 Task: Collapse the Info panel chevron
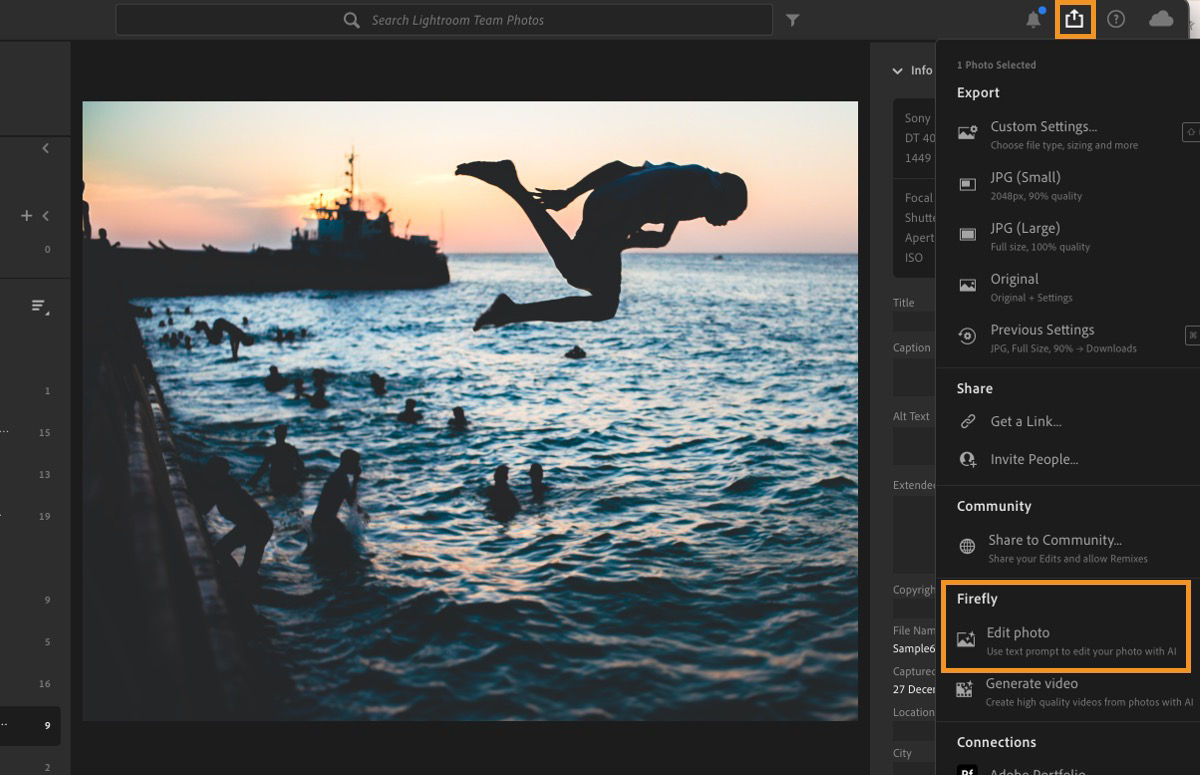pos(897,70)
